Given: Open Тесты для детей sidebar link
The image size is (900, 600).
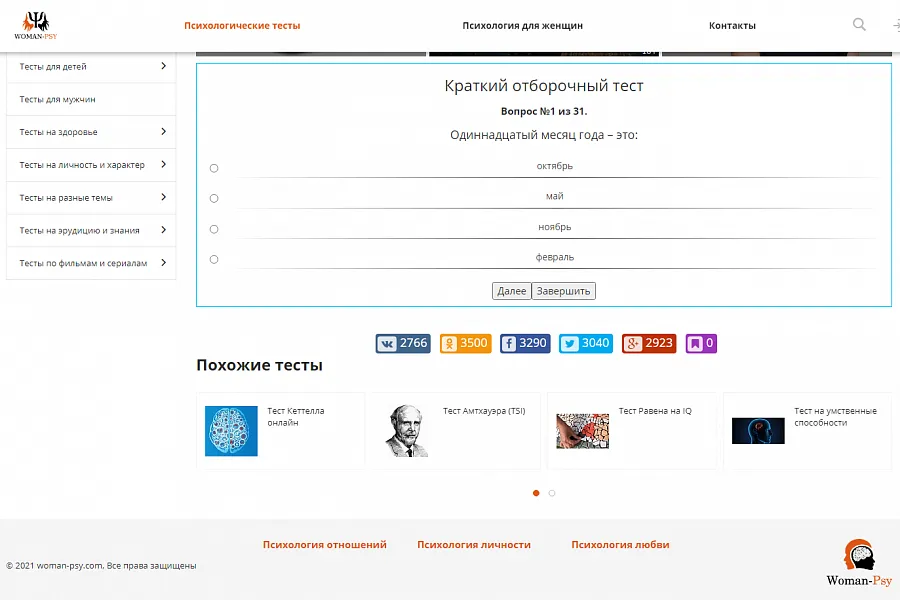Looking at the screenshot, I should point(53,67).
